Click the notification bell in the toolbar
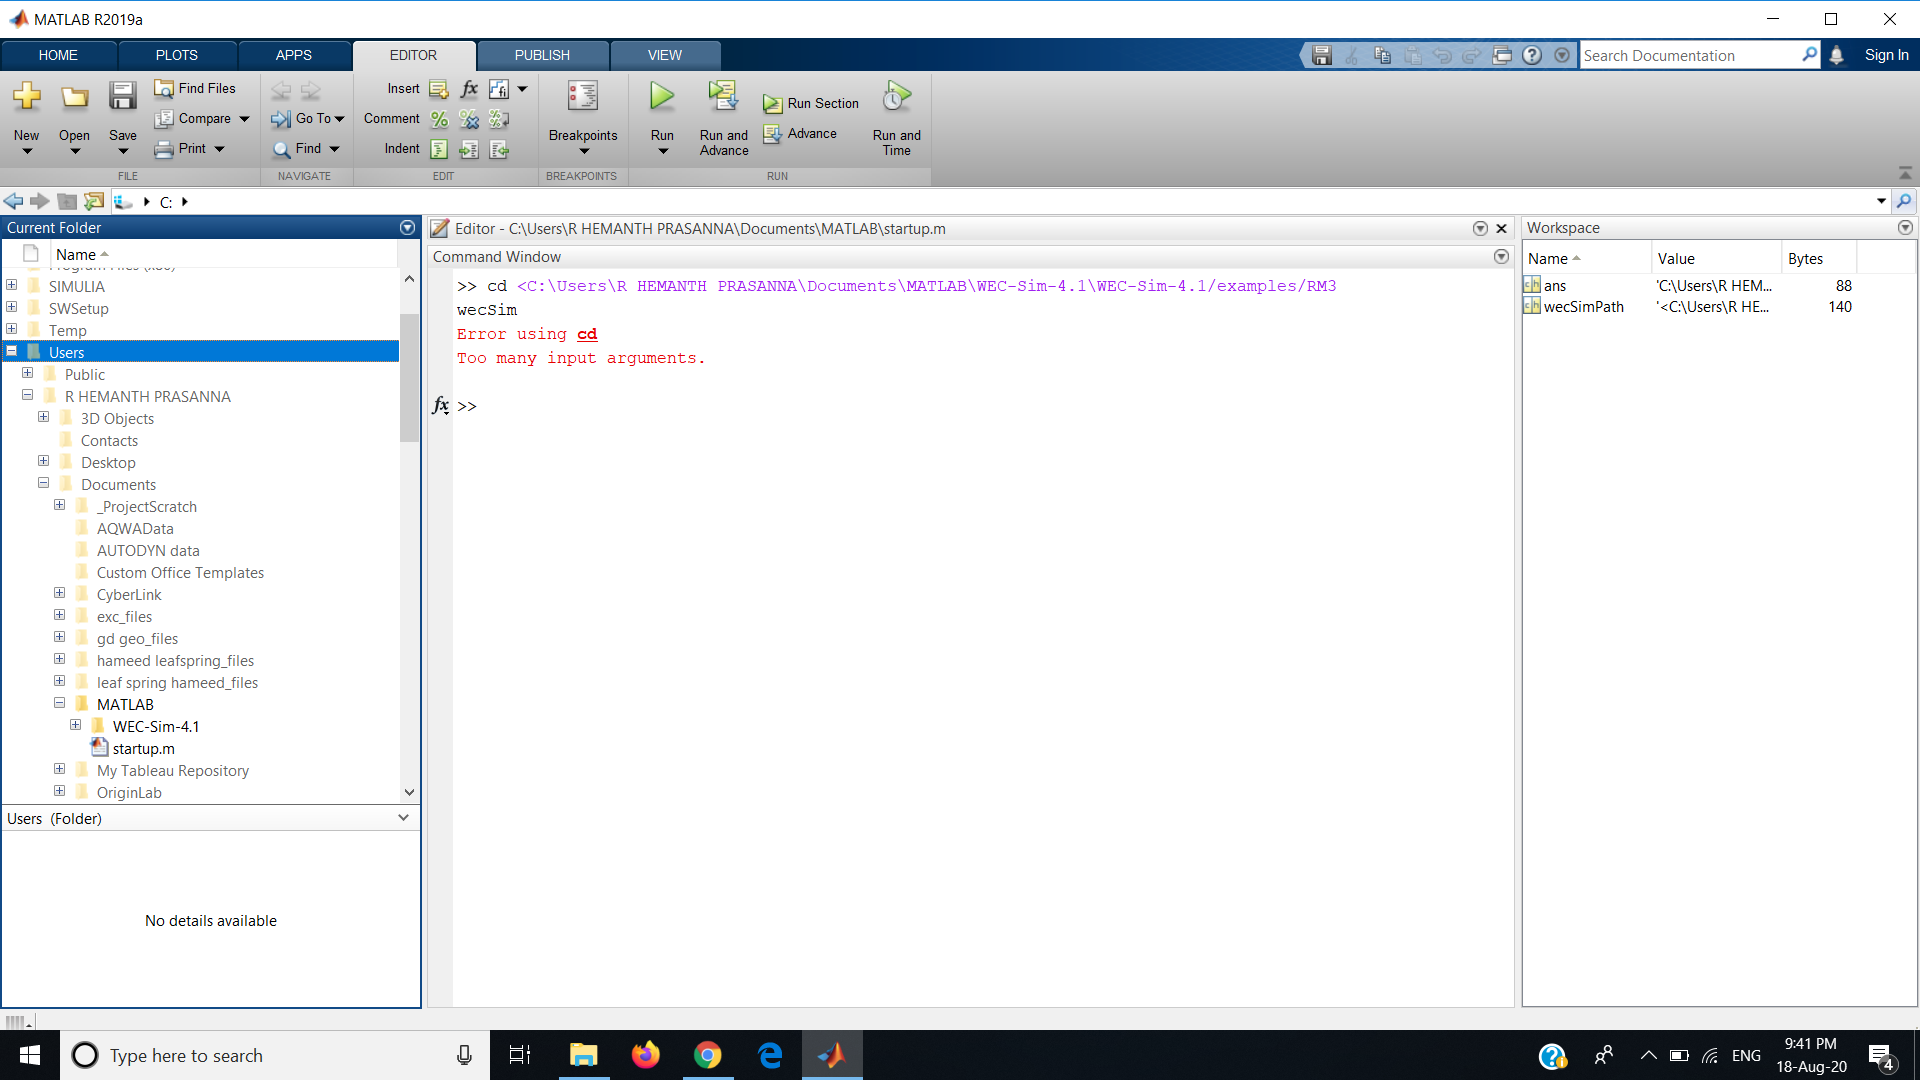This screenshot has width=1920, height=1080. 1838,55
